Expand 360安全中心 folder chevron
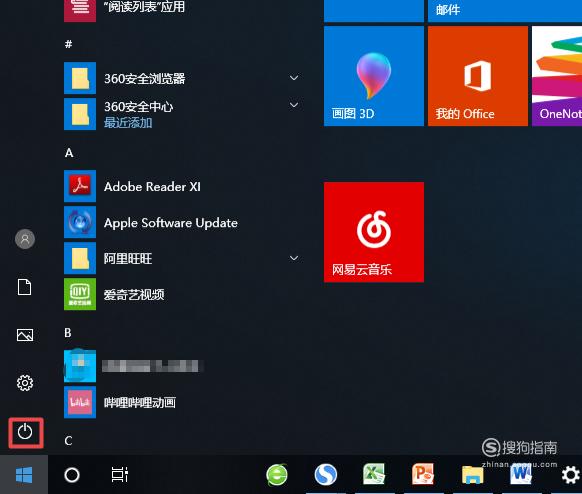 point(294,105)
